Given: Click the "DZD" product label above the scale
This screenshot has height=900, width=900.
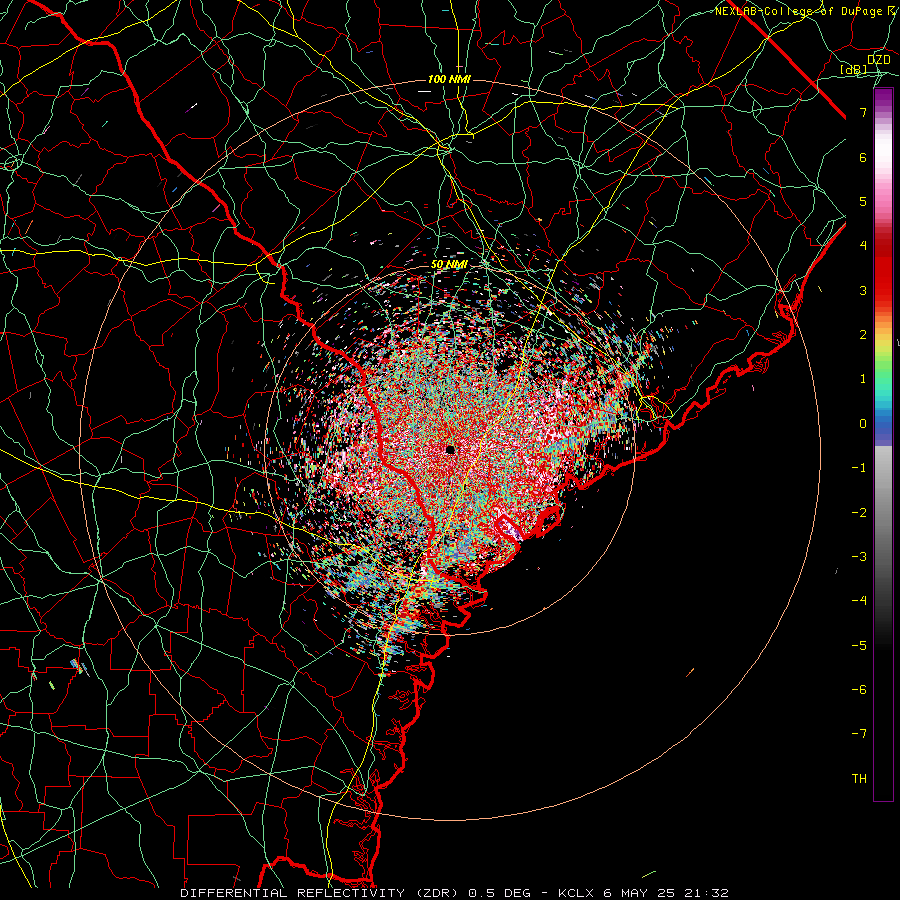Looking at the screenshot, I should click(879, 60).
